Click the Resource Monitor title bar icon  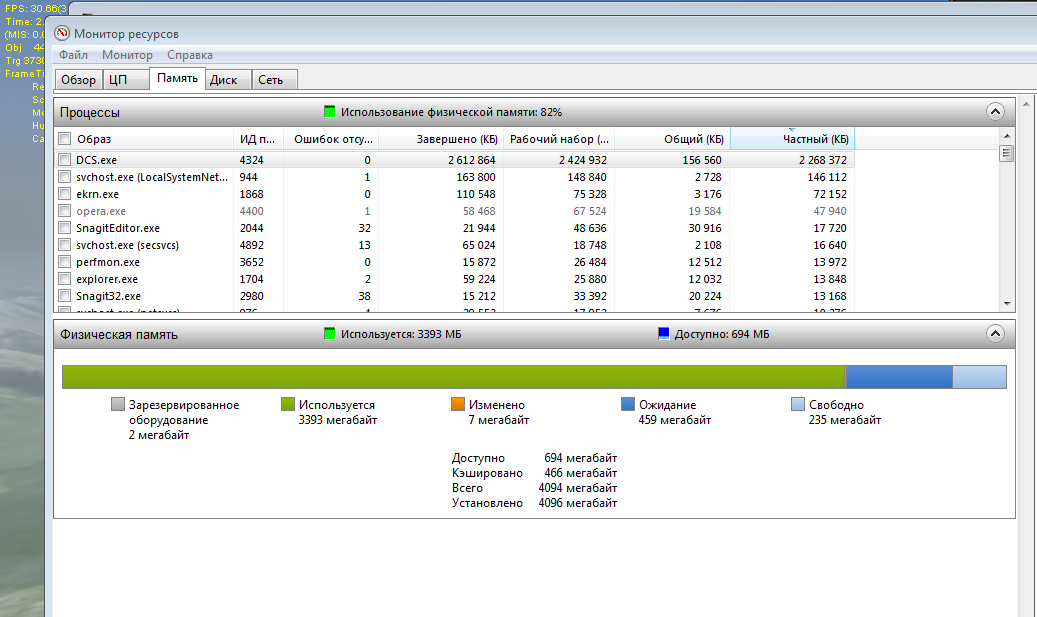pyautogui.click(x=62, y=33)
